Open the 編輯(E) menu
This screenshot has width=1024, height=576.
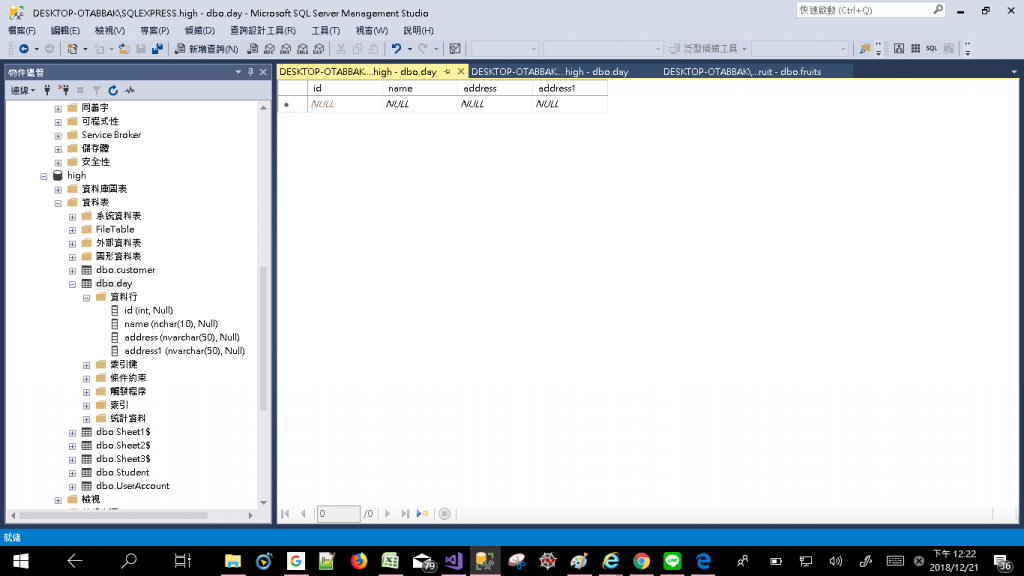click(65, 31)
